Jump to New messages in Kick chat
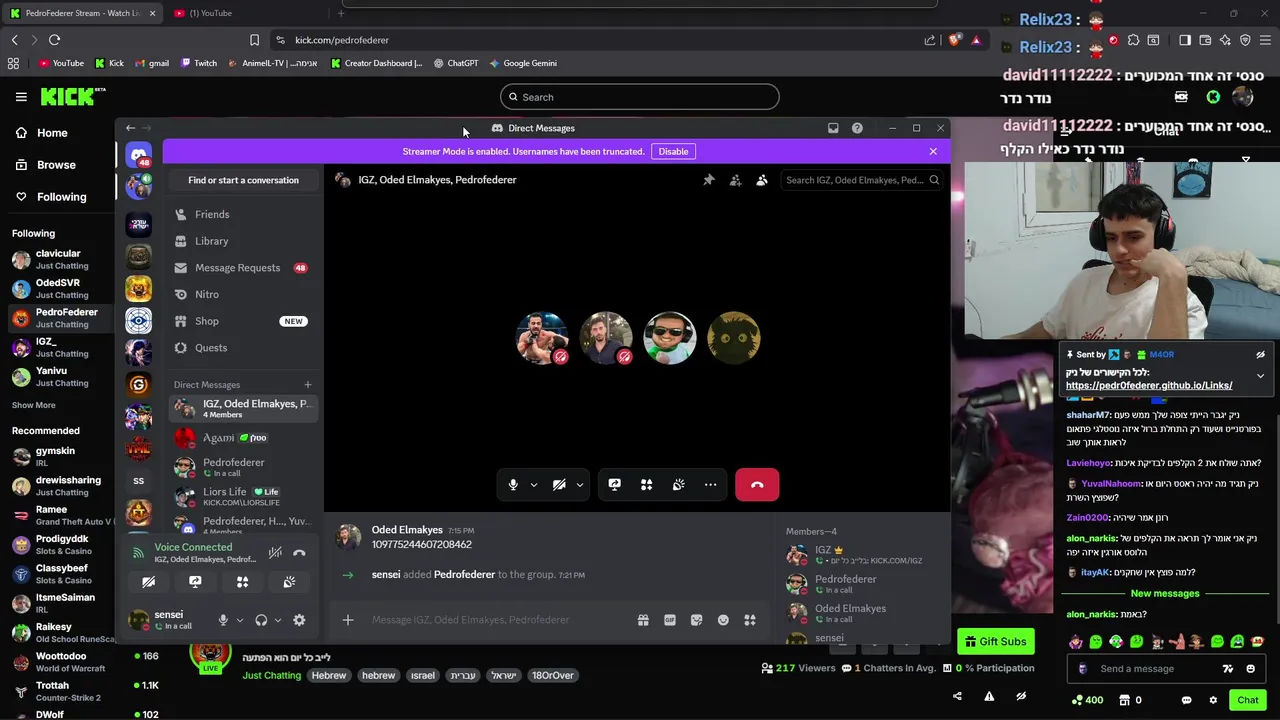The width and height of the screenshot is (1280, 720). tap(1164, 593)
